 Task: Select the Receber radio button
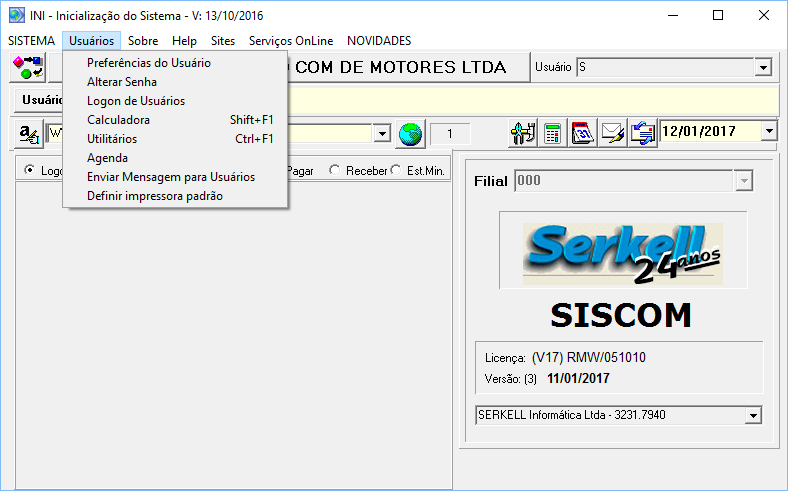pos(334,170)
